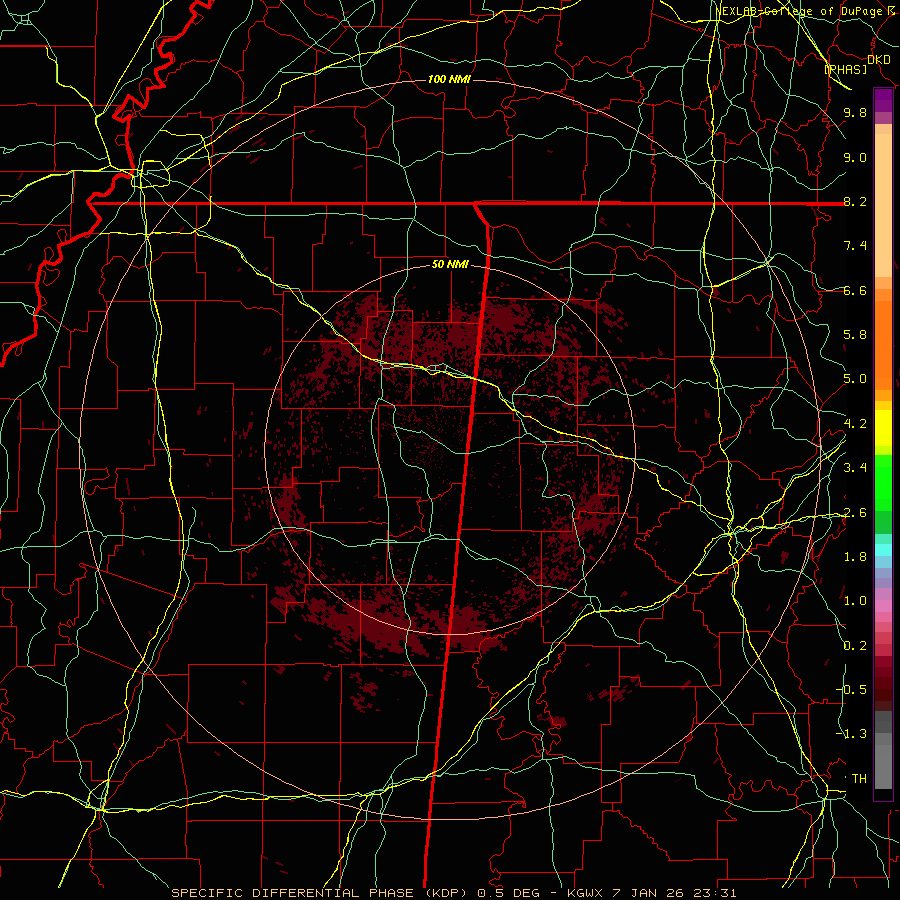Click the 1.8 legend value

click(x=855, y=557)
